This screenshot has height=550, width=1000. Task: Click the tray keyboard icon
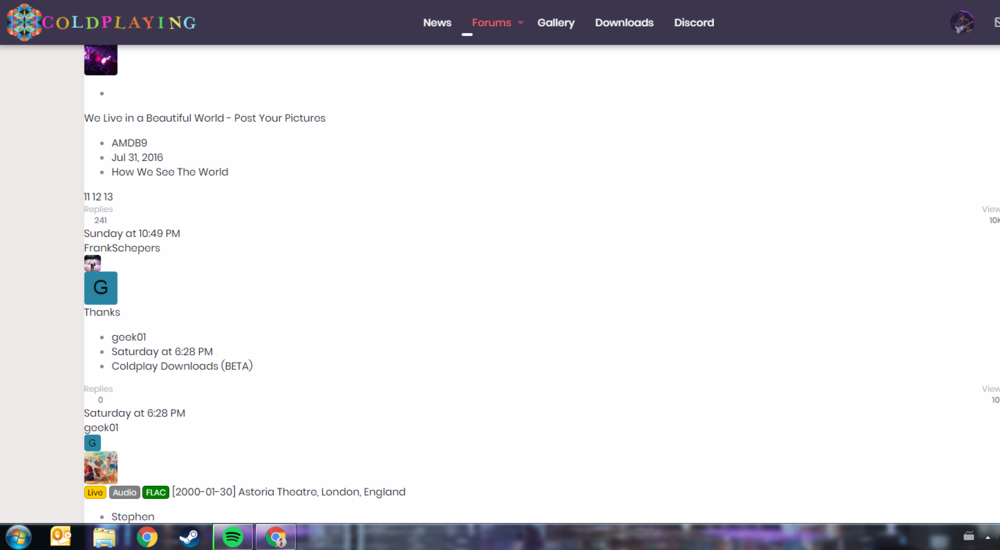[x=969, y=537]
